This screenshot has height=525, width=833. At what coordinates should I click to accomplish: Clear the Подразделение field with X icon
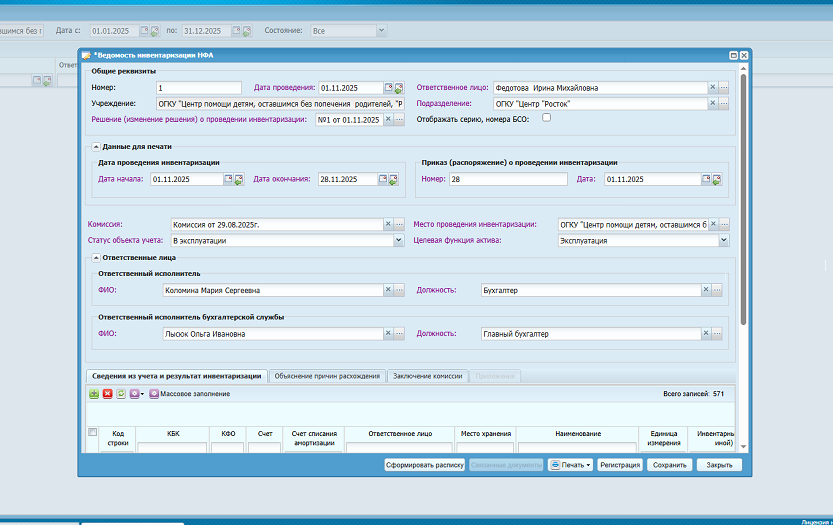[713, 103]
